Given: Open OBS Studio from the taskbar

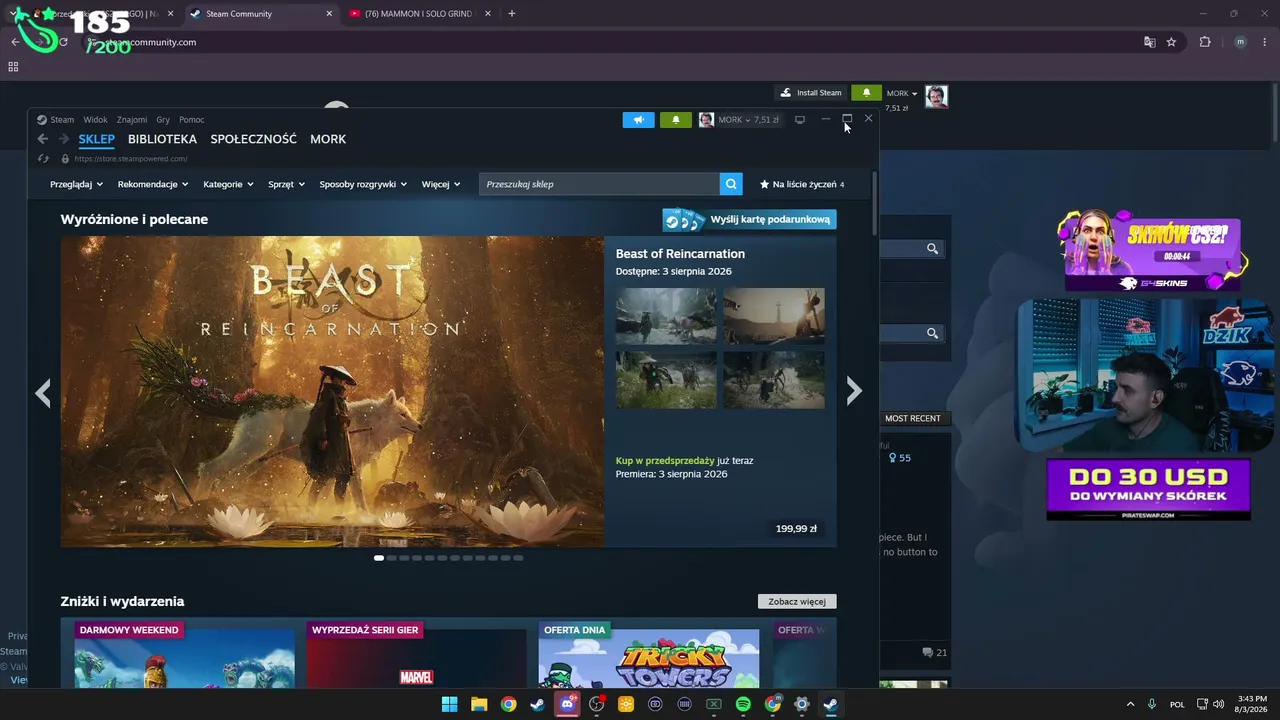Looking at the screenshot, I should tap(597, 704).
